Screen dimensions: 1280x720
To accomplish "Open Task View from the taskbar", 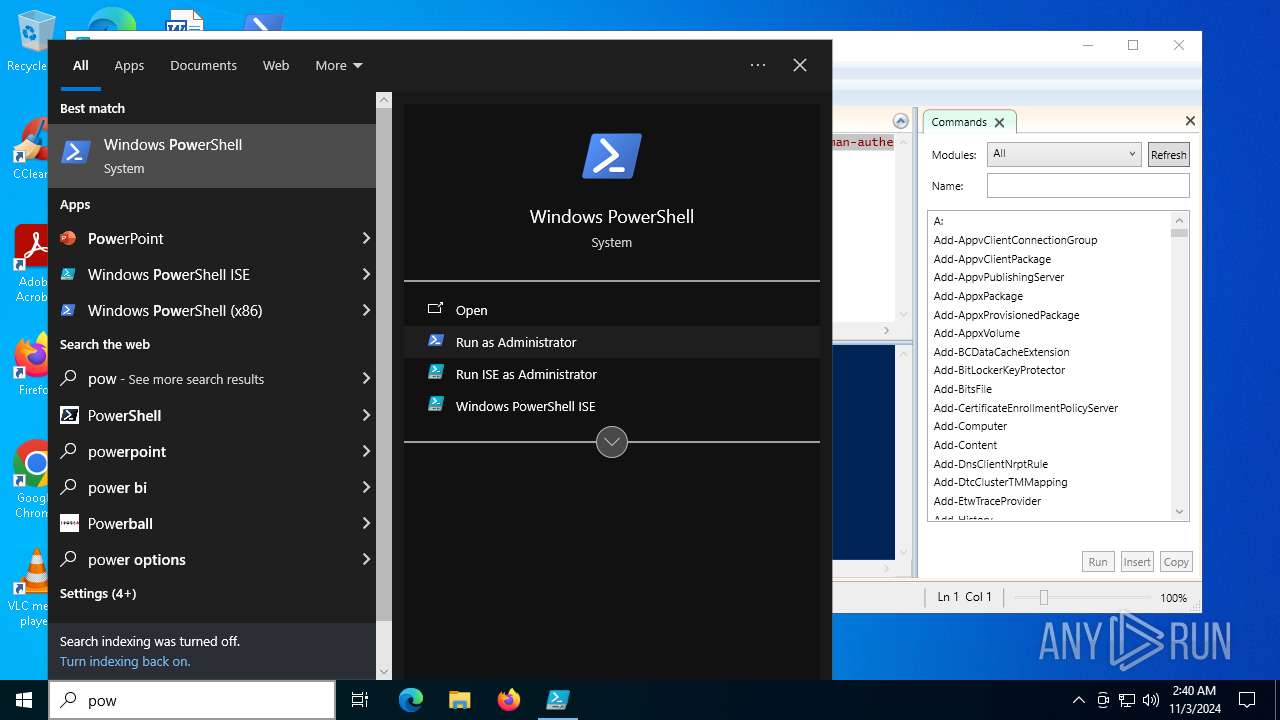I will point(360,700).
